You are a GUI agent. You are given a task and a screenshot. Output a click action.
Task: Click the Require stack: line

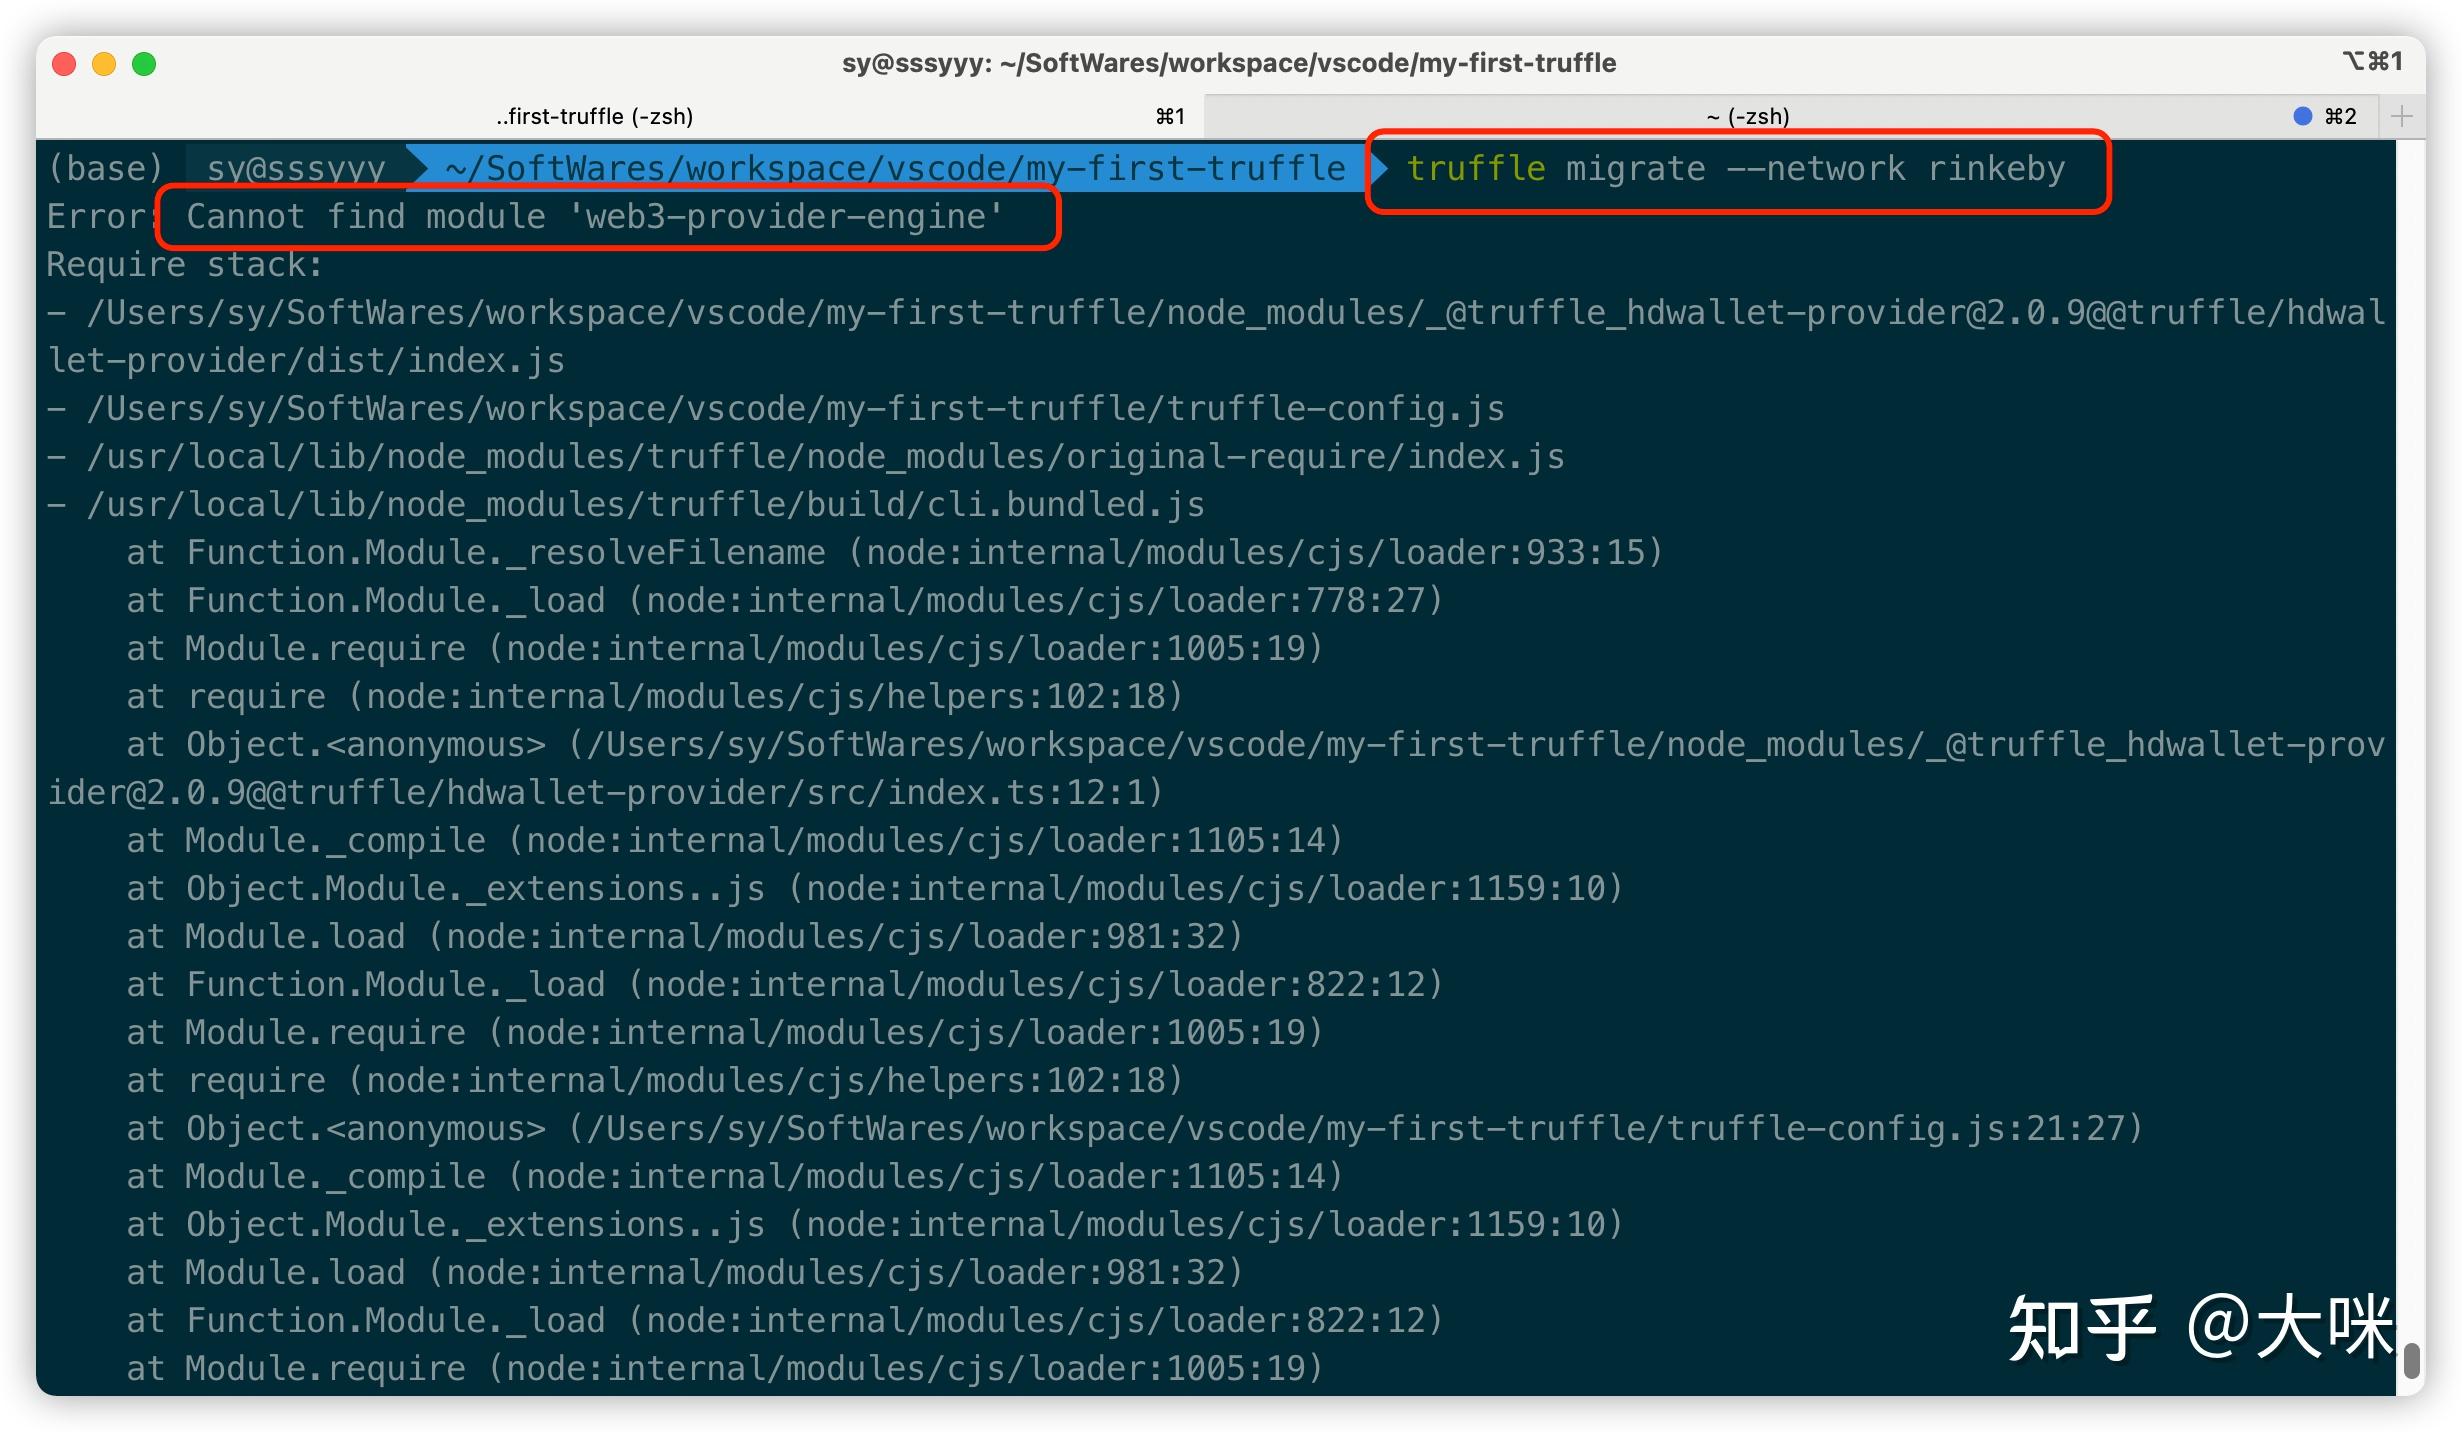(x=184, y=265)
